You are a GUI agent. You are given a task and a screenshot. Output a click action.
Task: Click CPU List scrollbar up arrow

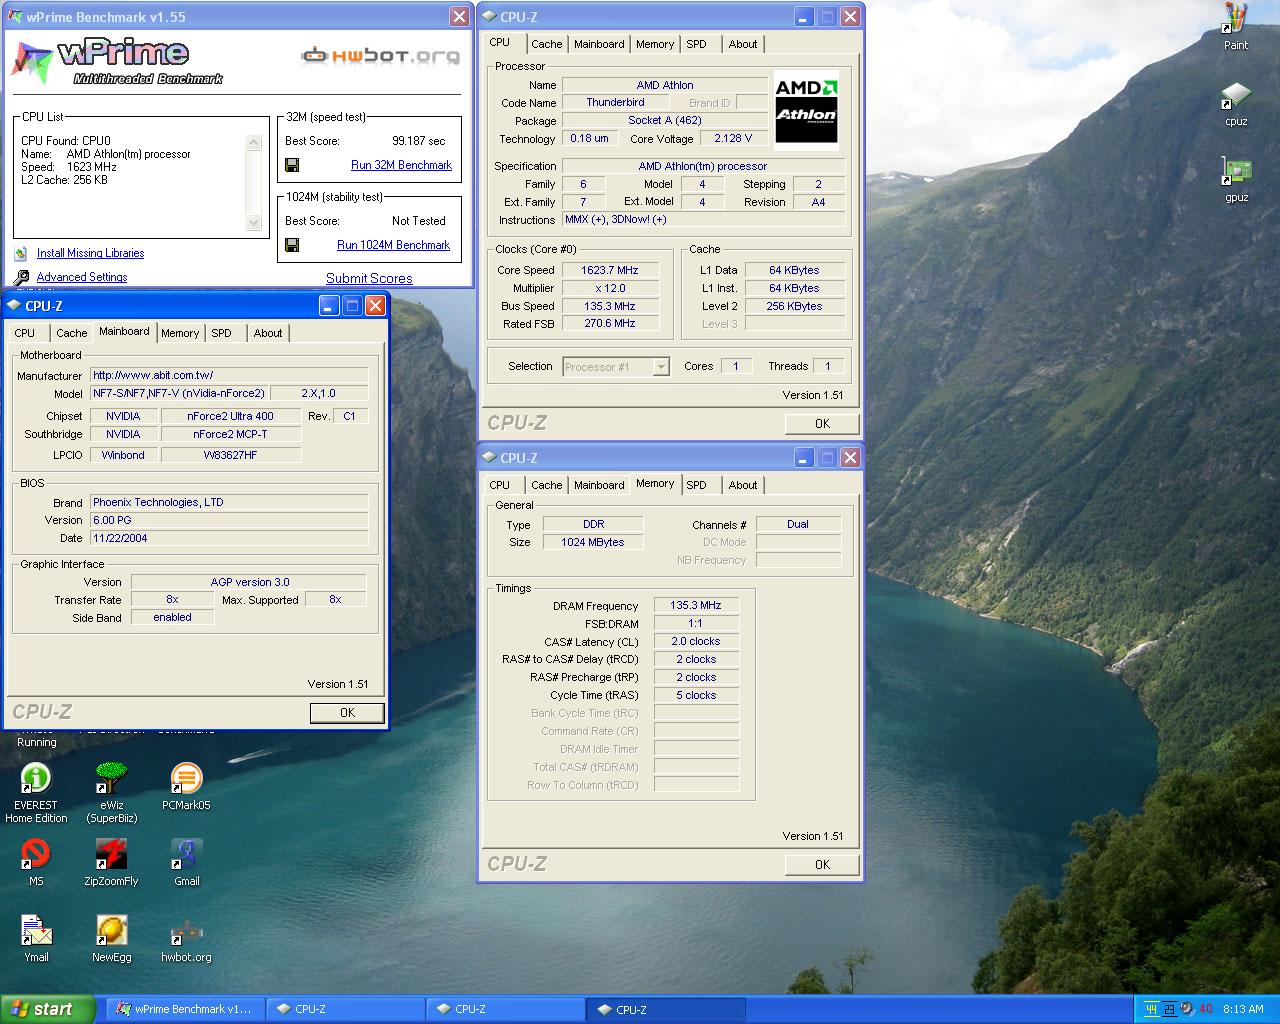click(x=254, y=143)
